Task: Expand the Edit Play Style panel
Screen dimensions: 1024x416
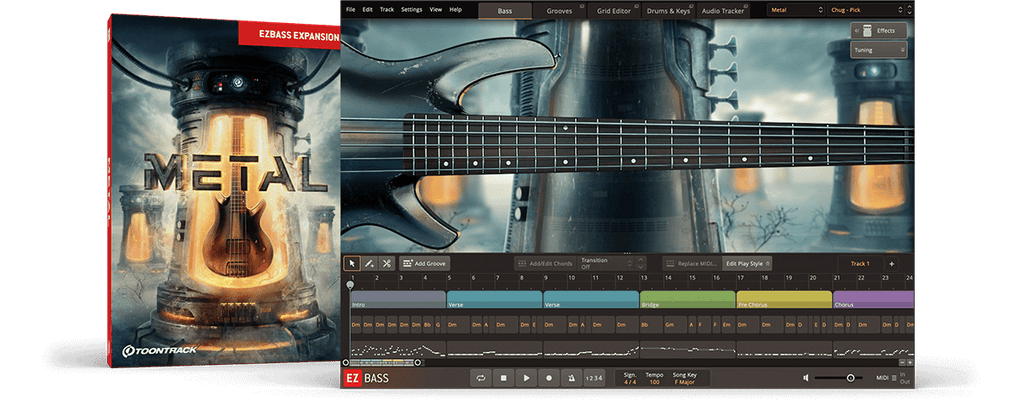Action: point(747,264)
